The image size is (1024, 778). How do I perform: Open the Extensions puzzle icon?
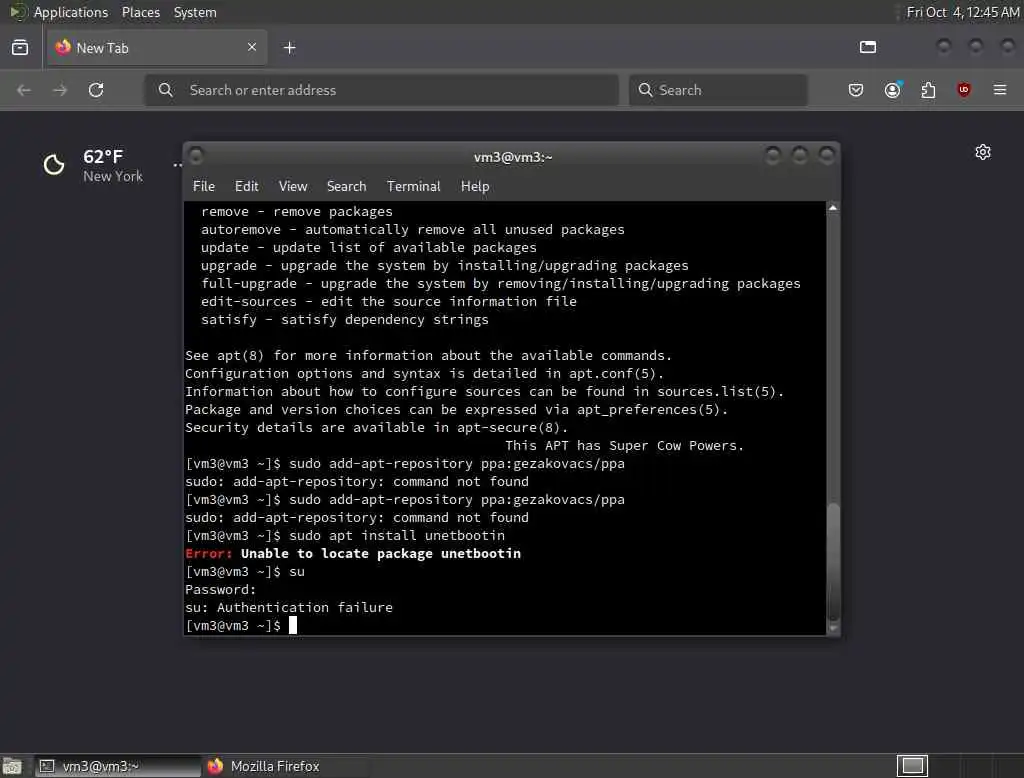click(928, 90)
